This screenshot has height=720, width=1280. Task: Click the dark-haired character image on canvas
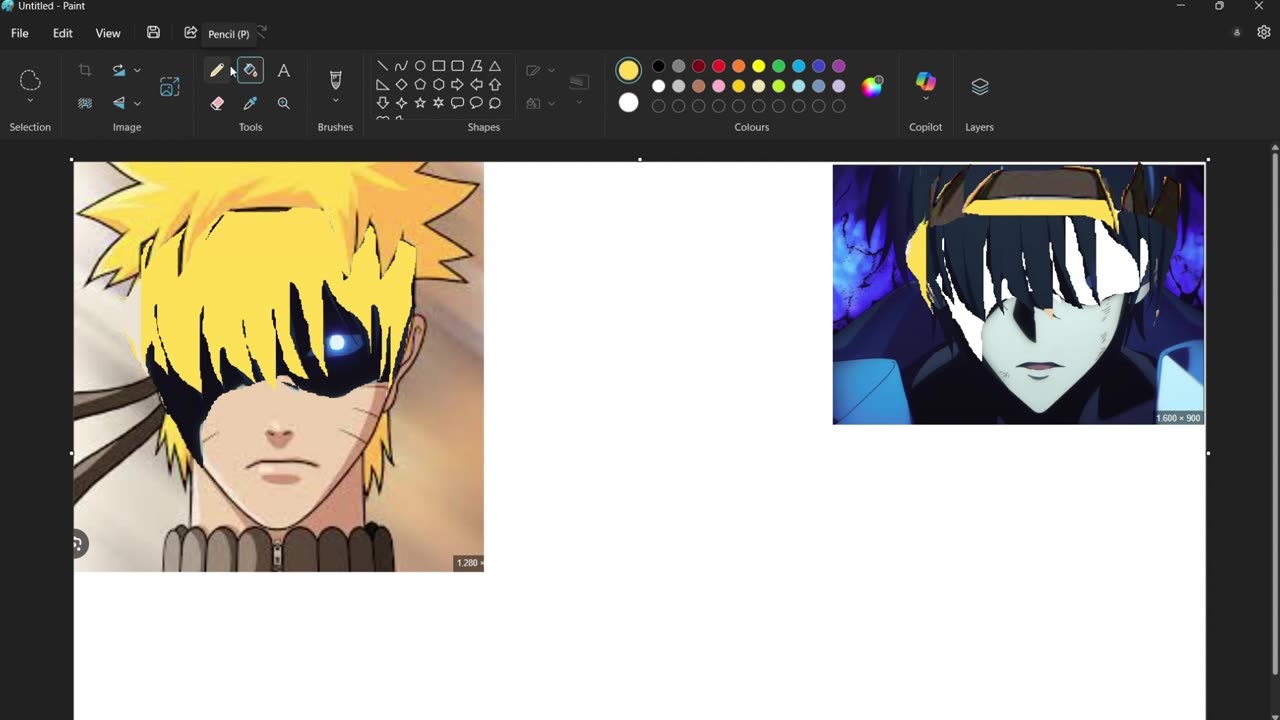point(1018,295)
